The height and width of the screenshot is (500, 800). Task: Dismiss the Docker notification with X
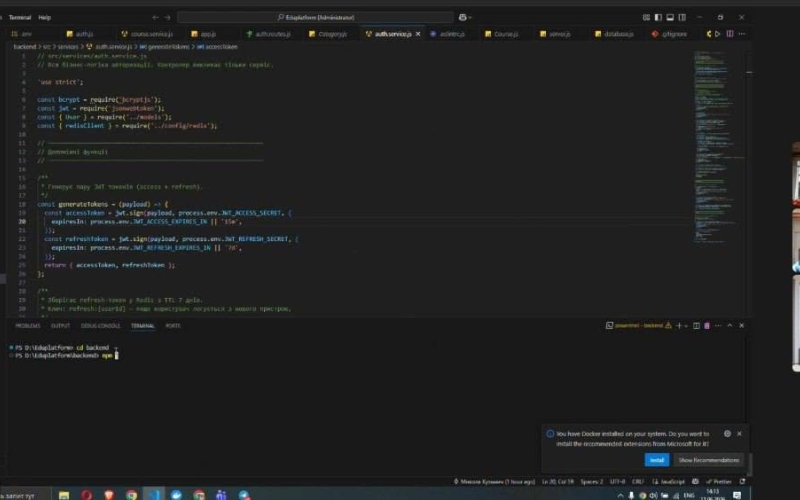739,434
